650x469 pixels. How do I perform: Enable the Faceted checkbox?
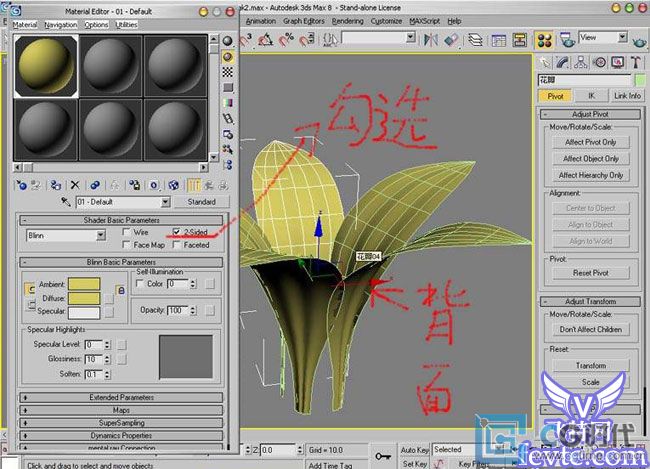177,245
